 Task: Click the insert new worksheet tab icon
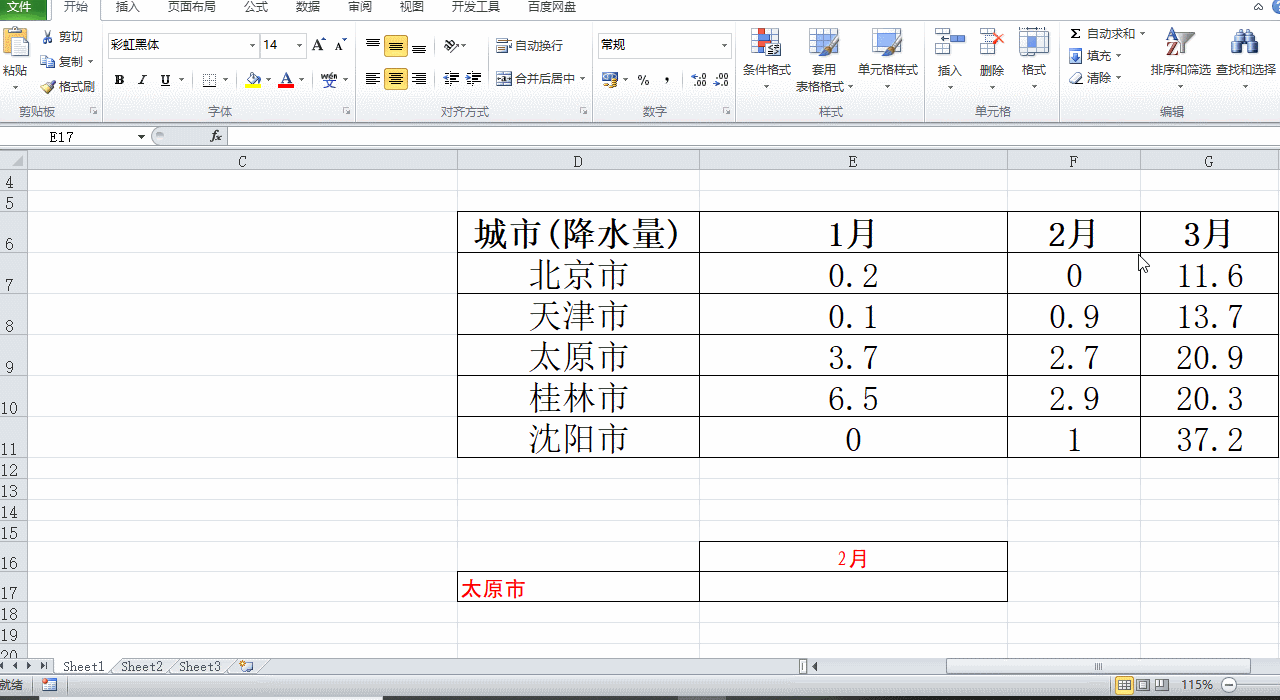246,666
